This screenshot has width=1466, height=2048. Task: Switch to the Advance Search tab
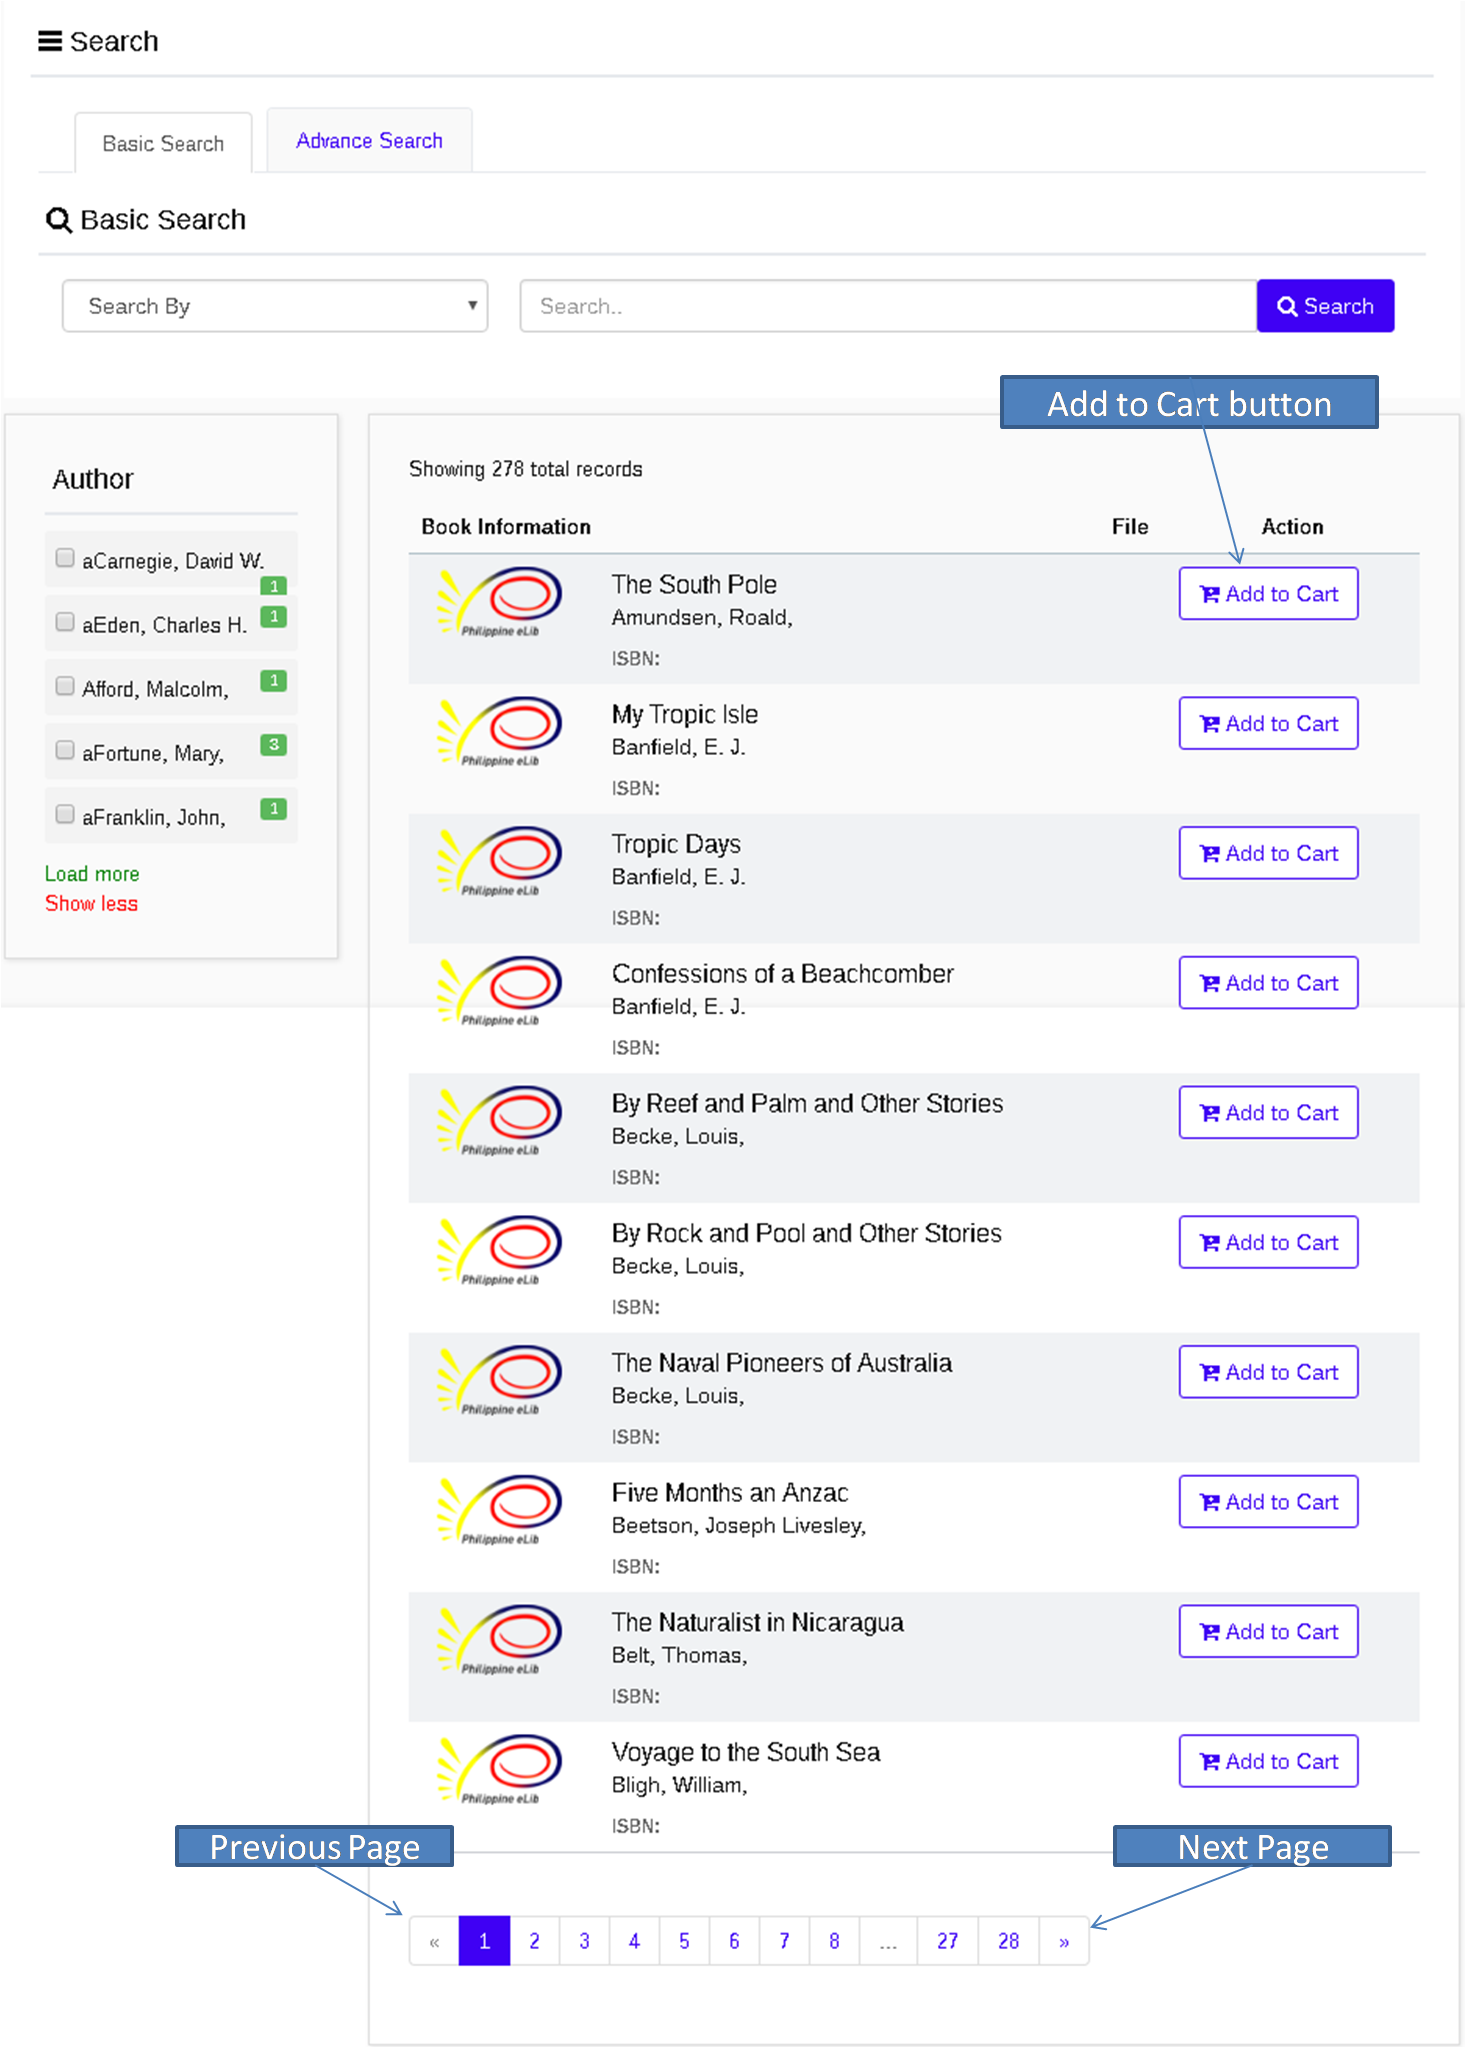pyautogui.click(x=369, y=141)
